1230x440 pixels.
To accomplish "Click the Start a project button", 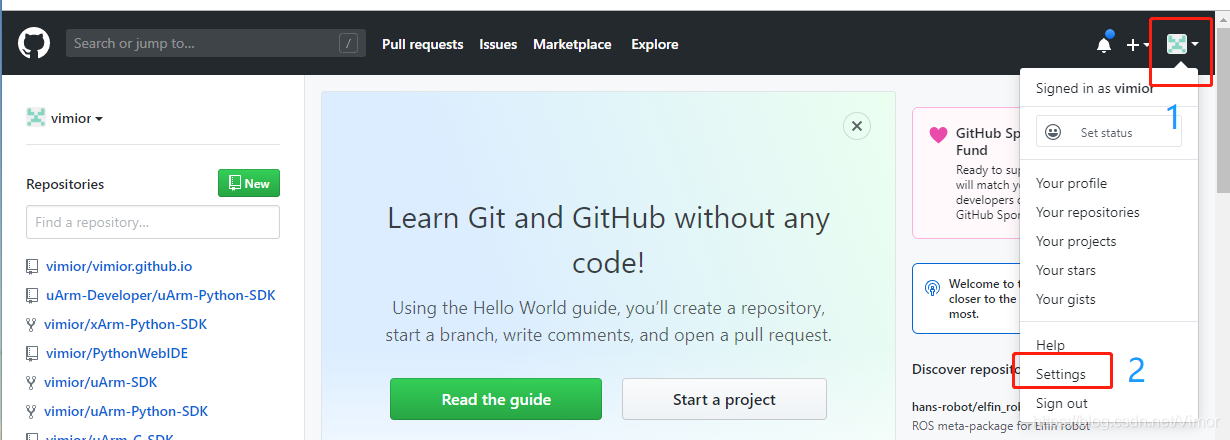I will pyautogui.click(x=724, y=399).
